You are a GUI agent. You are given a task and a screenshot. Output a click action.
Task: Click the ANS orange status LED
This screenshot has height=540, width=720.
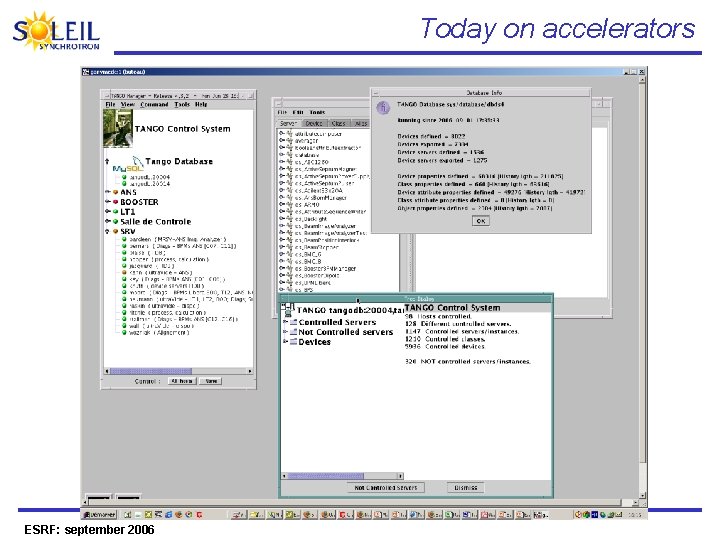[x=115, y=192]
